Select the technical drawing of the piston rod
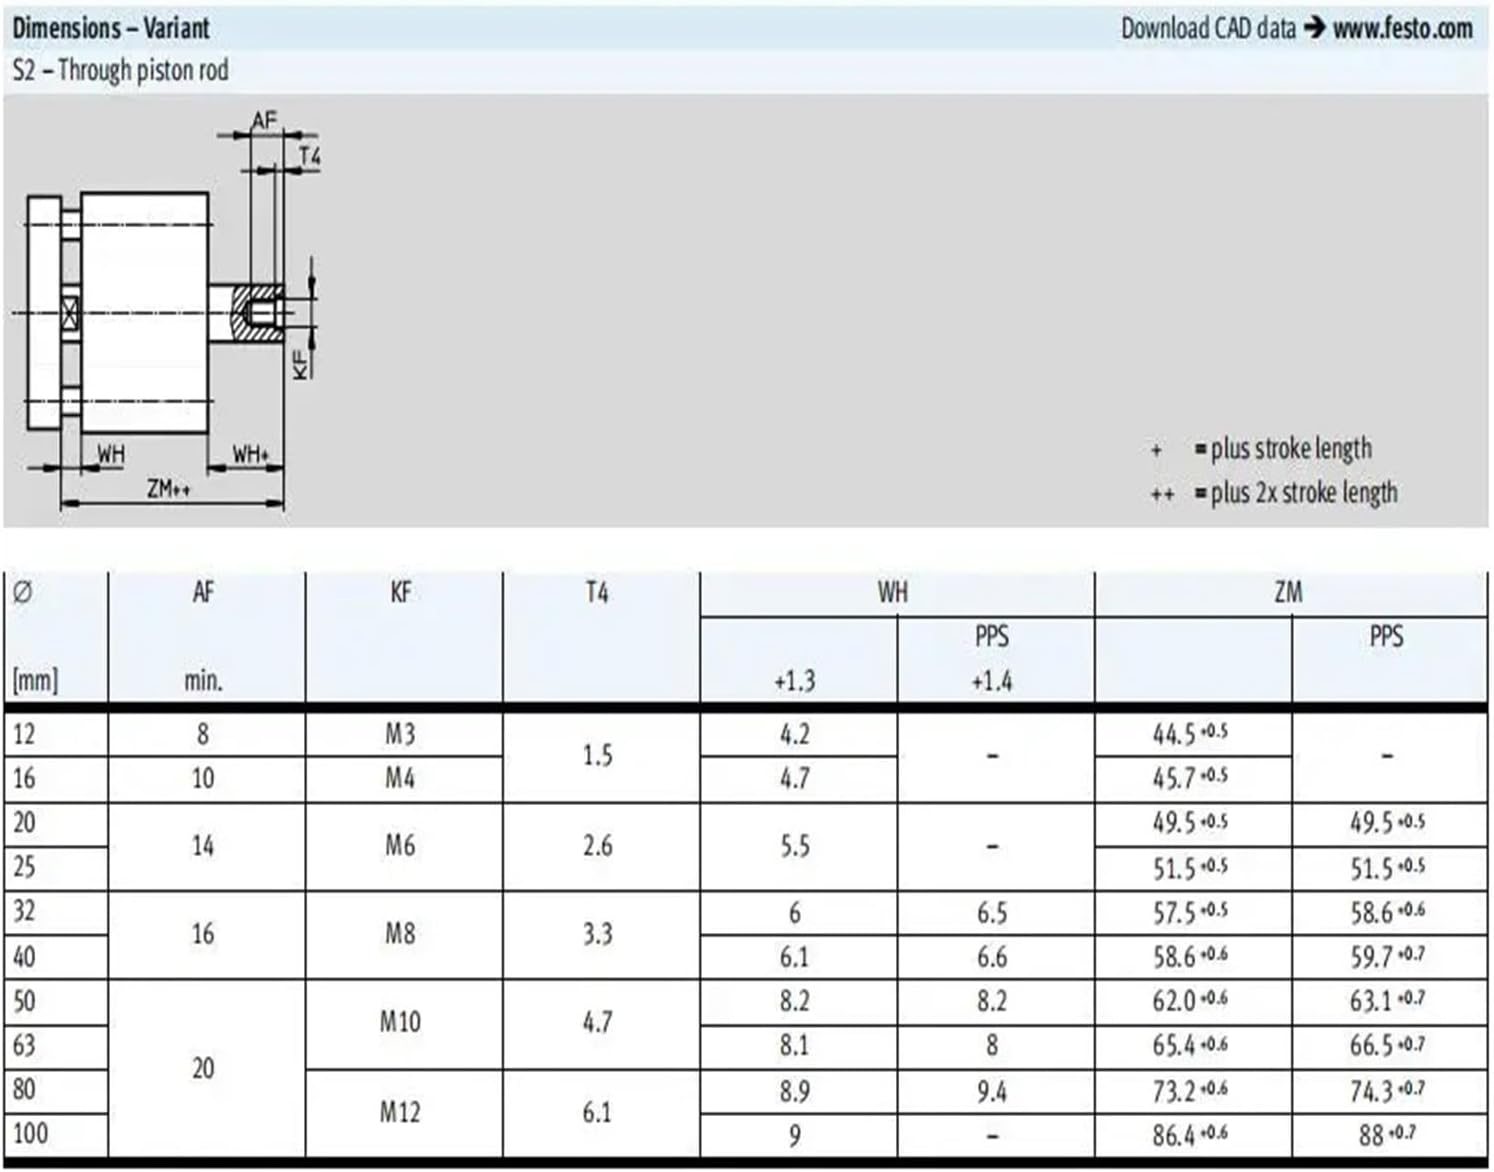 [x=150, y=310]
